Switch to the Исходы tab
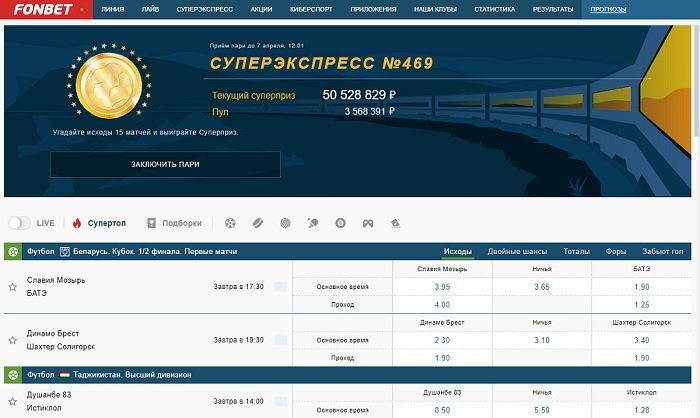700x418 pixels. 458,251
